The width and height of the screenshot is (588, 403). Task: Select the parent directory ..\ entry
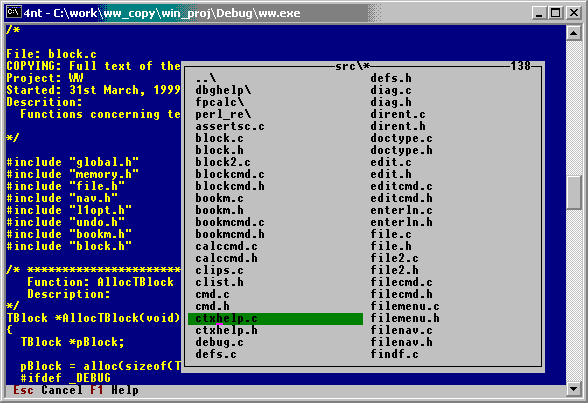[206, 78]
